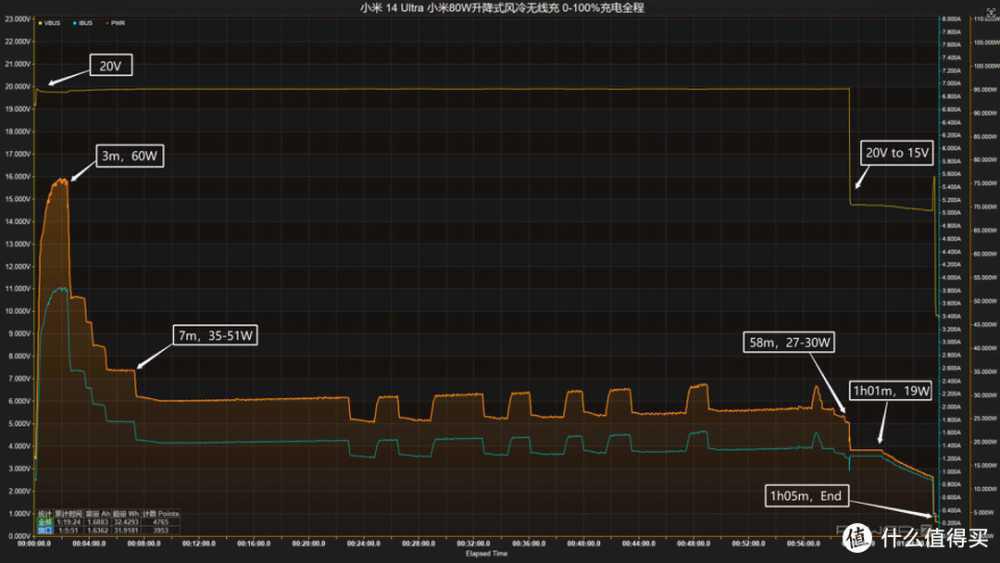
Task: Click the 什么值得买 watermark logo icon
Action: click(857, 537)
